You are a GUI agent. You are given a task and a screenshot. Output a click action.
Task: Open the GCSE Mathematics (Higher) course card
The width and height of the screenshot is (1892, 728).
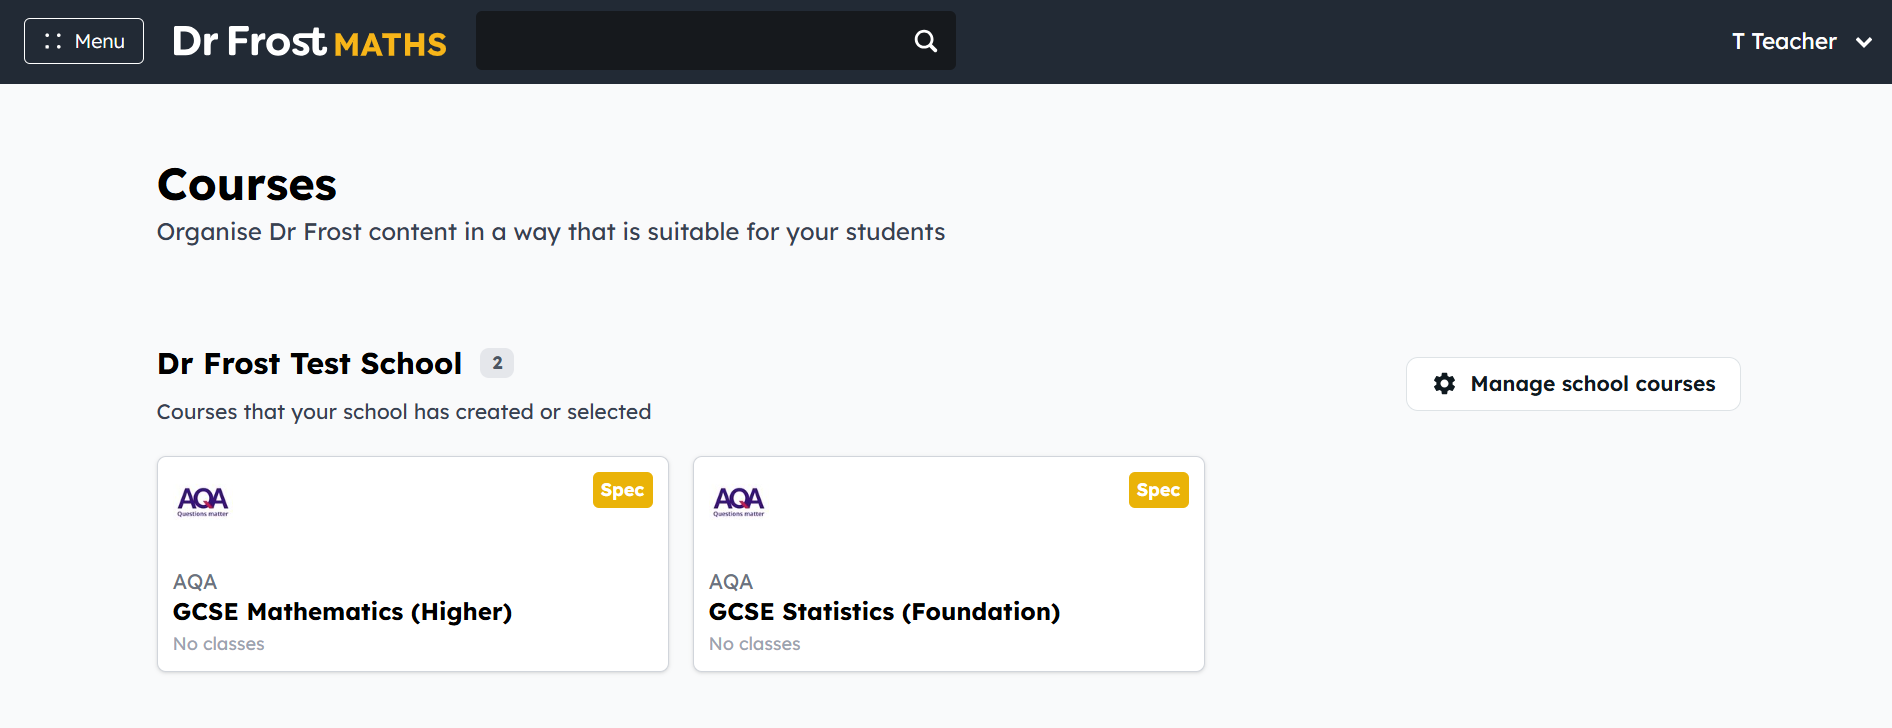coord(413,564)
